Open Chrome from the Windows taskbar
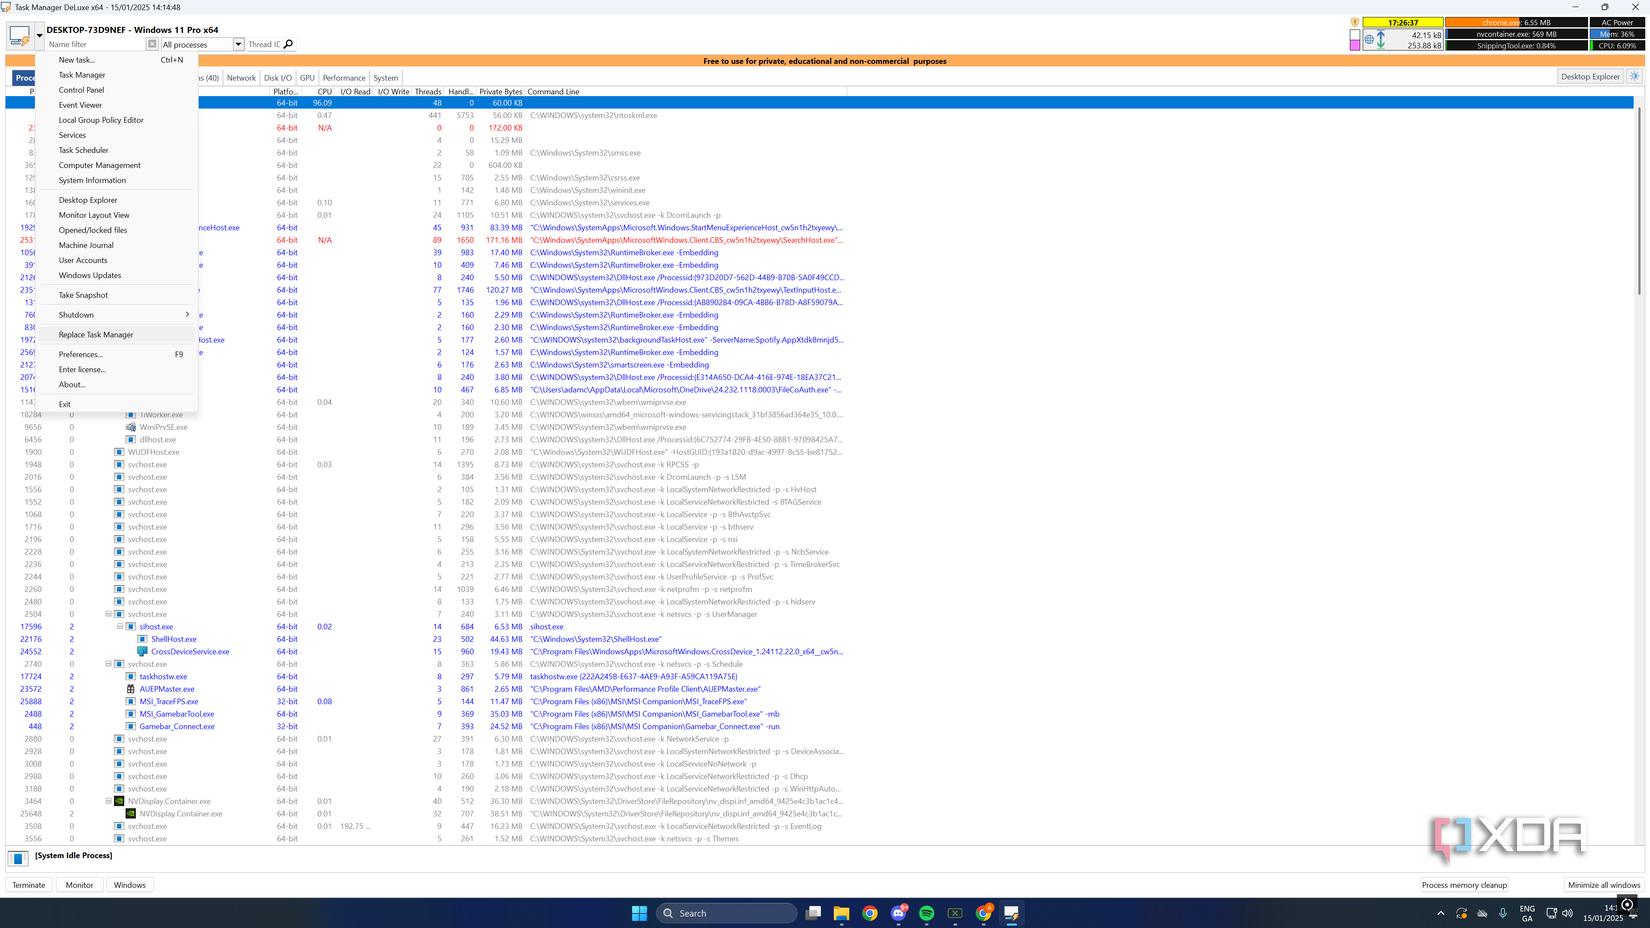 coord(869,913)
